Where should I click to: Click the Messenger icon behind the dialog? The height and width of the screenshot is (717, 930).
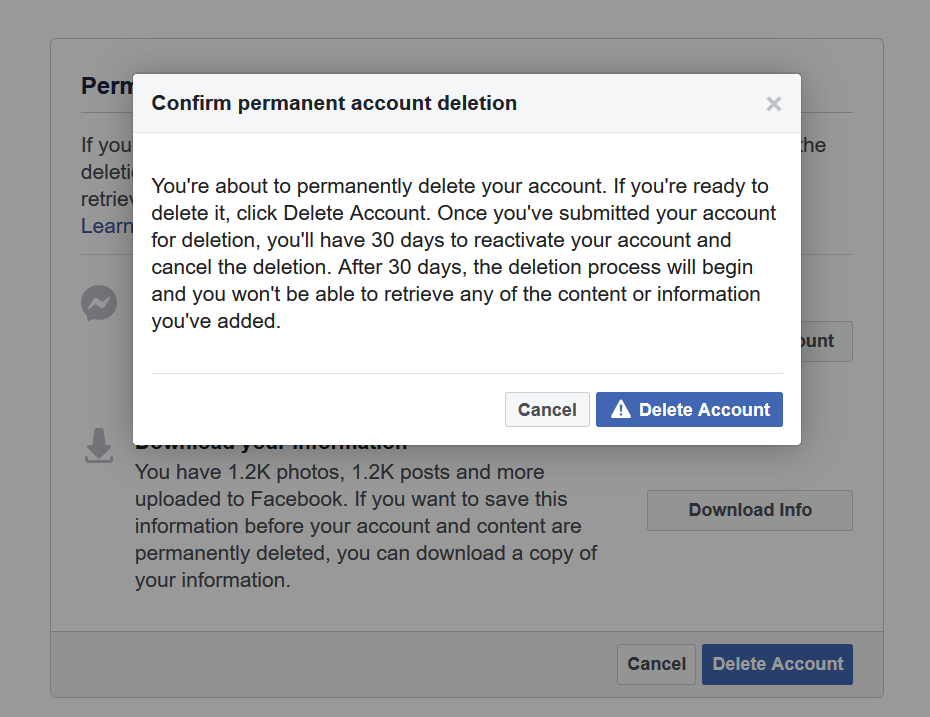click(99, 303)
